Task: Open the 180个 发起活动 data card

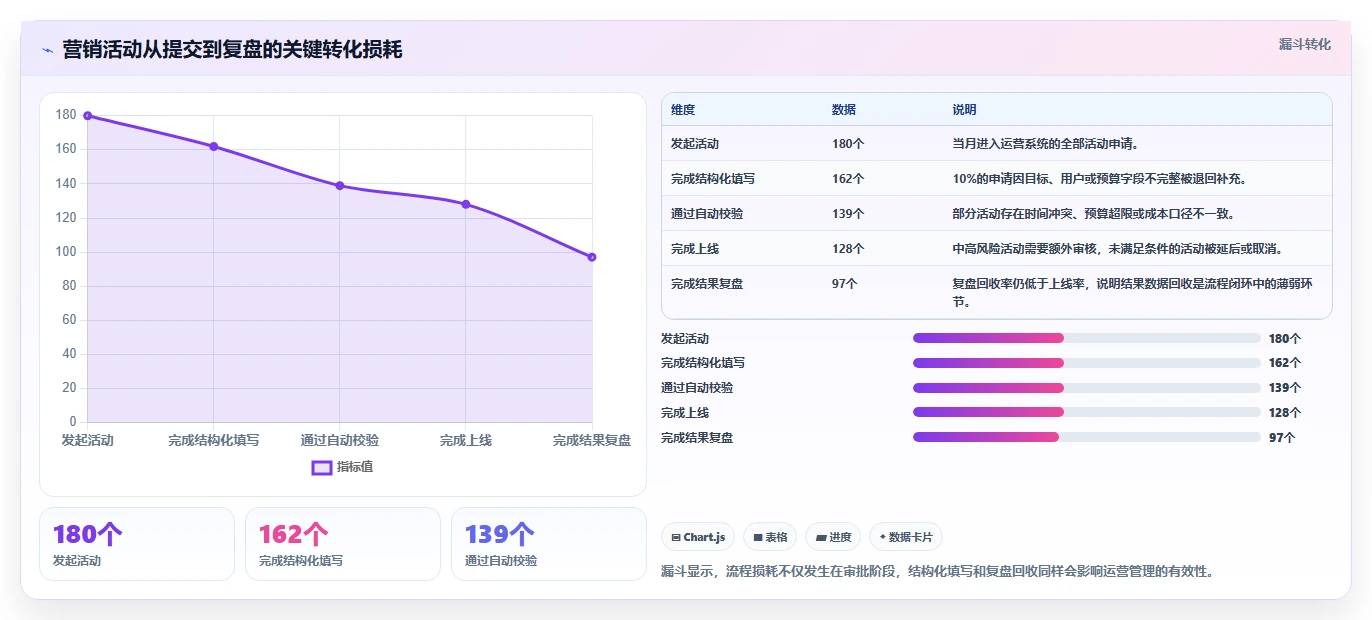Action: [x=137, y=544]
